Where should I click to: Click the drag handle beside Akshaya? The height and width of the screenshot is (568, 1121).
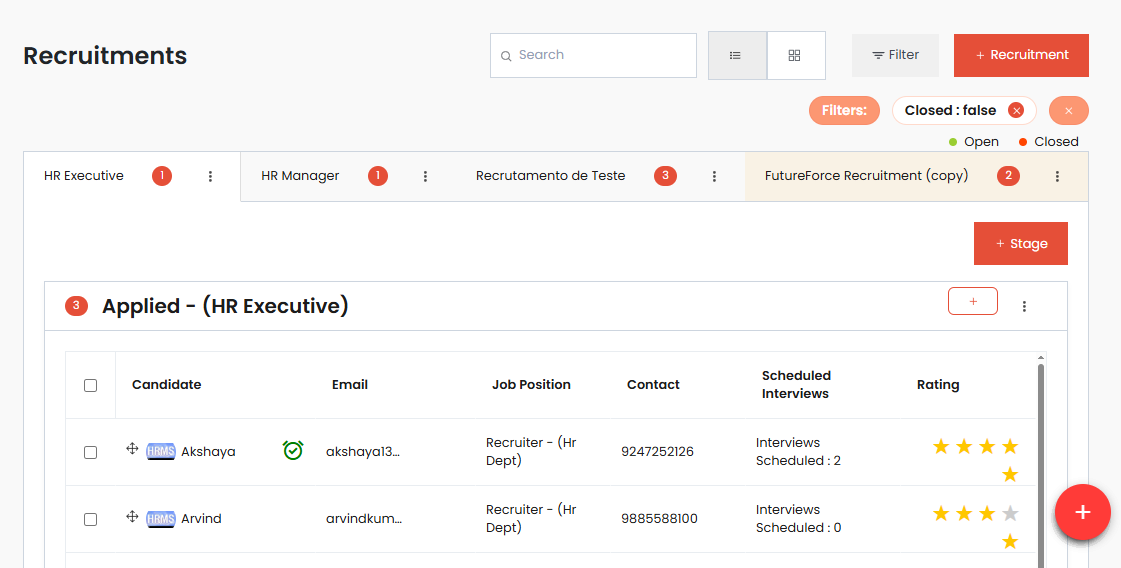pyautogui.click(x=132, y=449)
